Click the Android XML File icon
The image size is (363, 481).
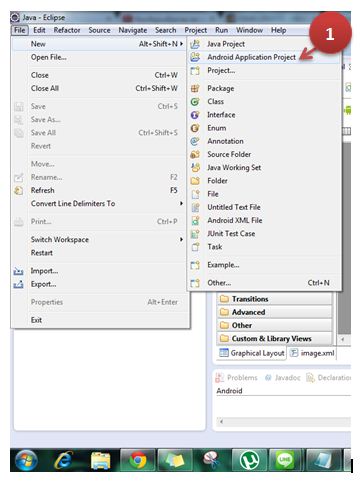click(195, 221)
